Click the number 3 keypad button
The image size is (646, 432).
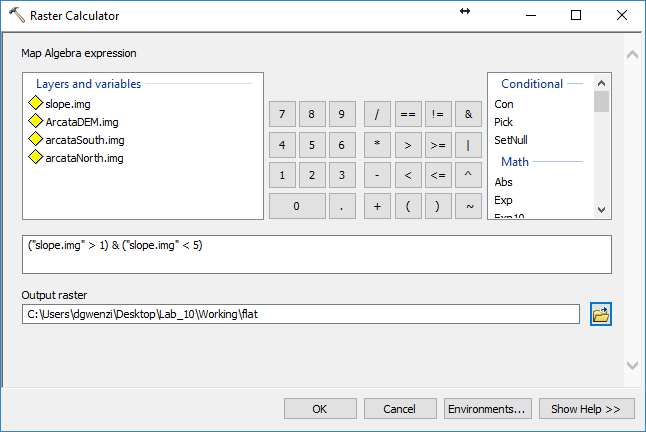pyautogui.click(x=342, y=175)
